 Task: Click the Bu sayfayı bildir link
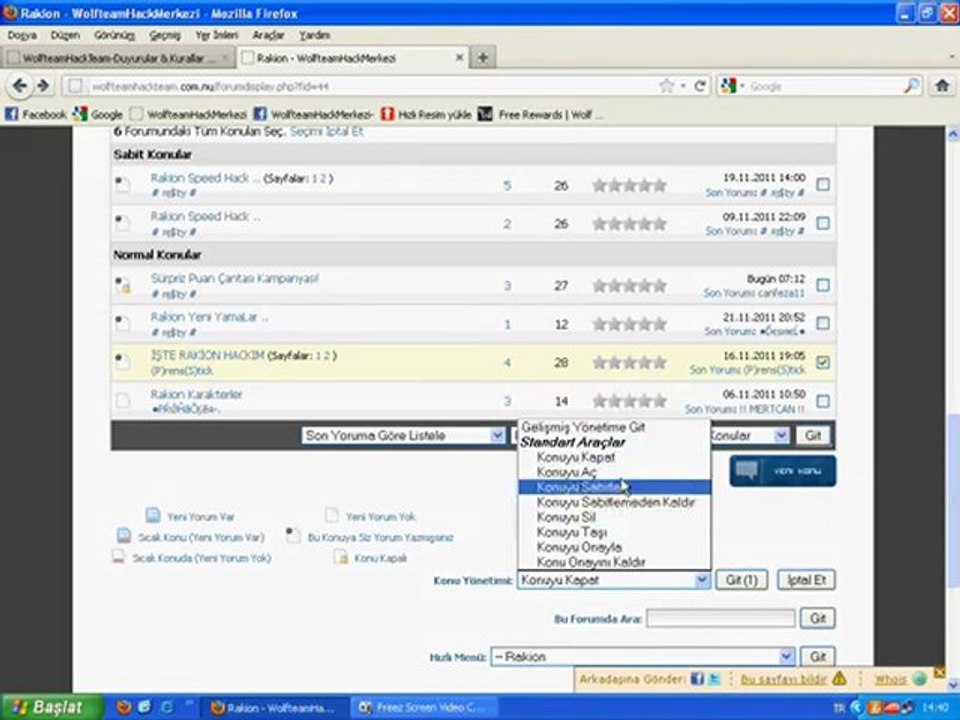pos(783,679)
